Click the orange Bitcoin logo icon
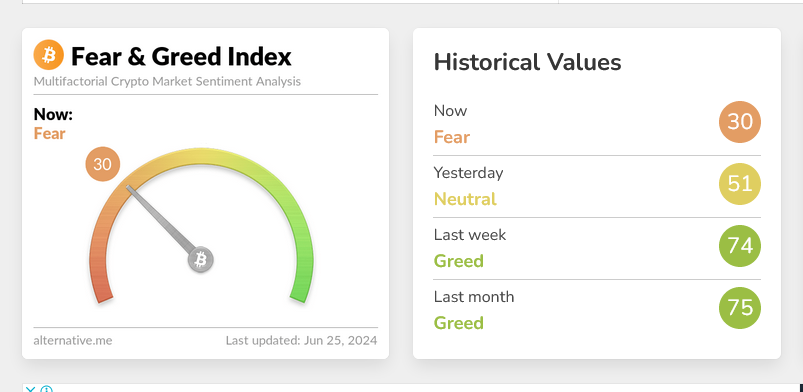 point(49,55)
